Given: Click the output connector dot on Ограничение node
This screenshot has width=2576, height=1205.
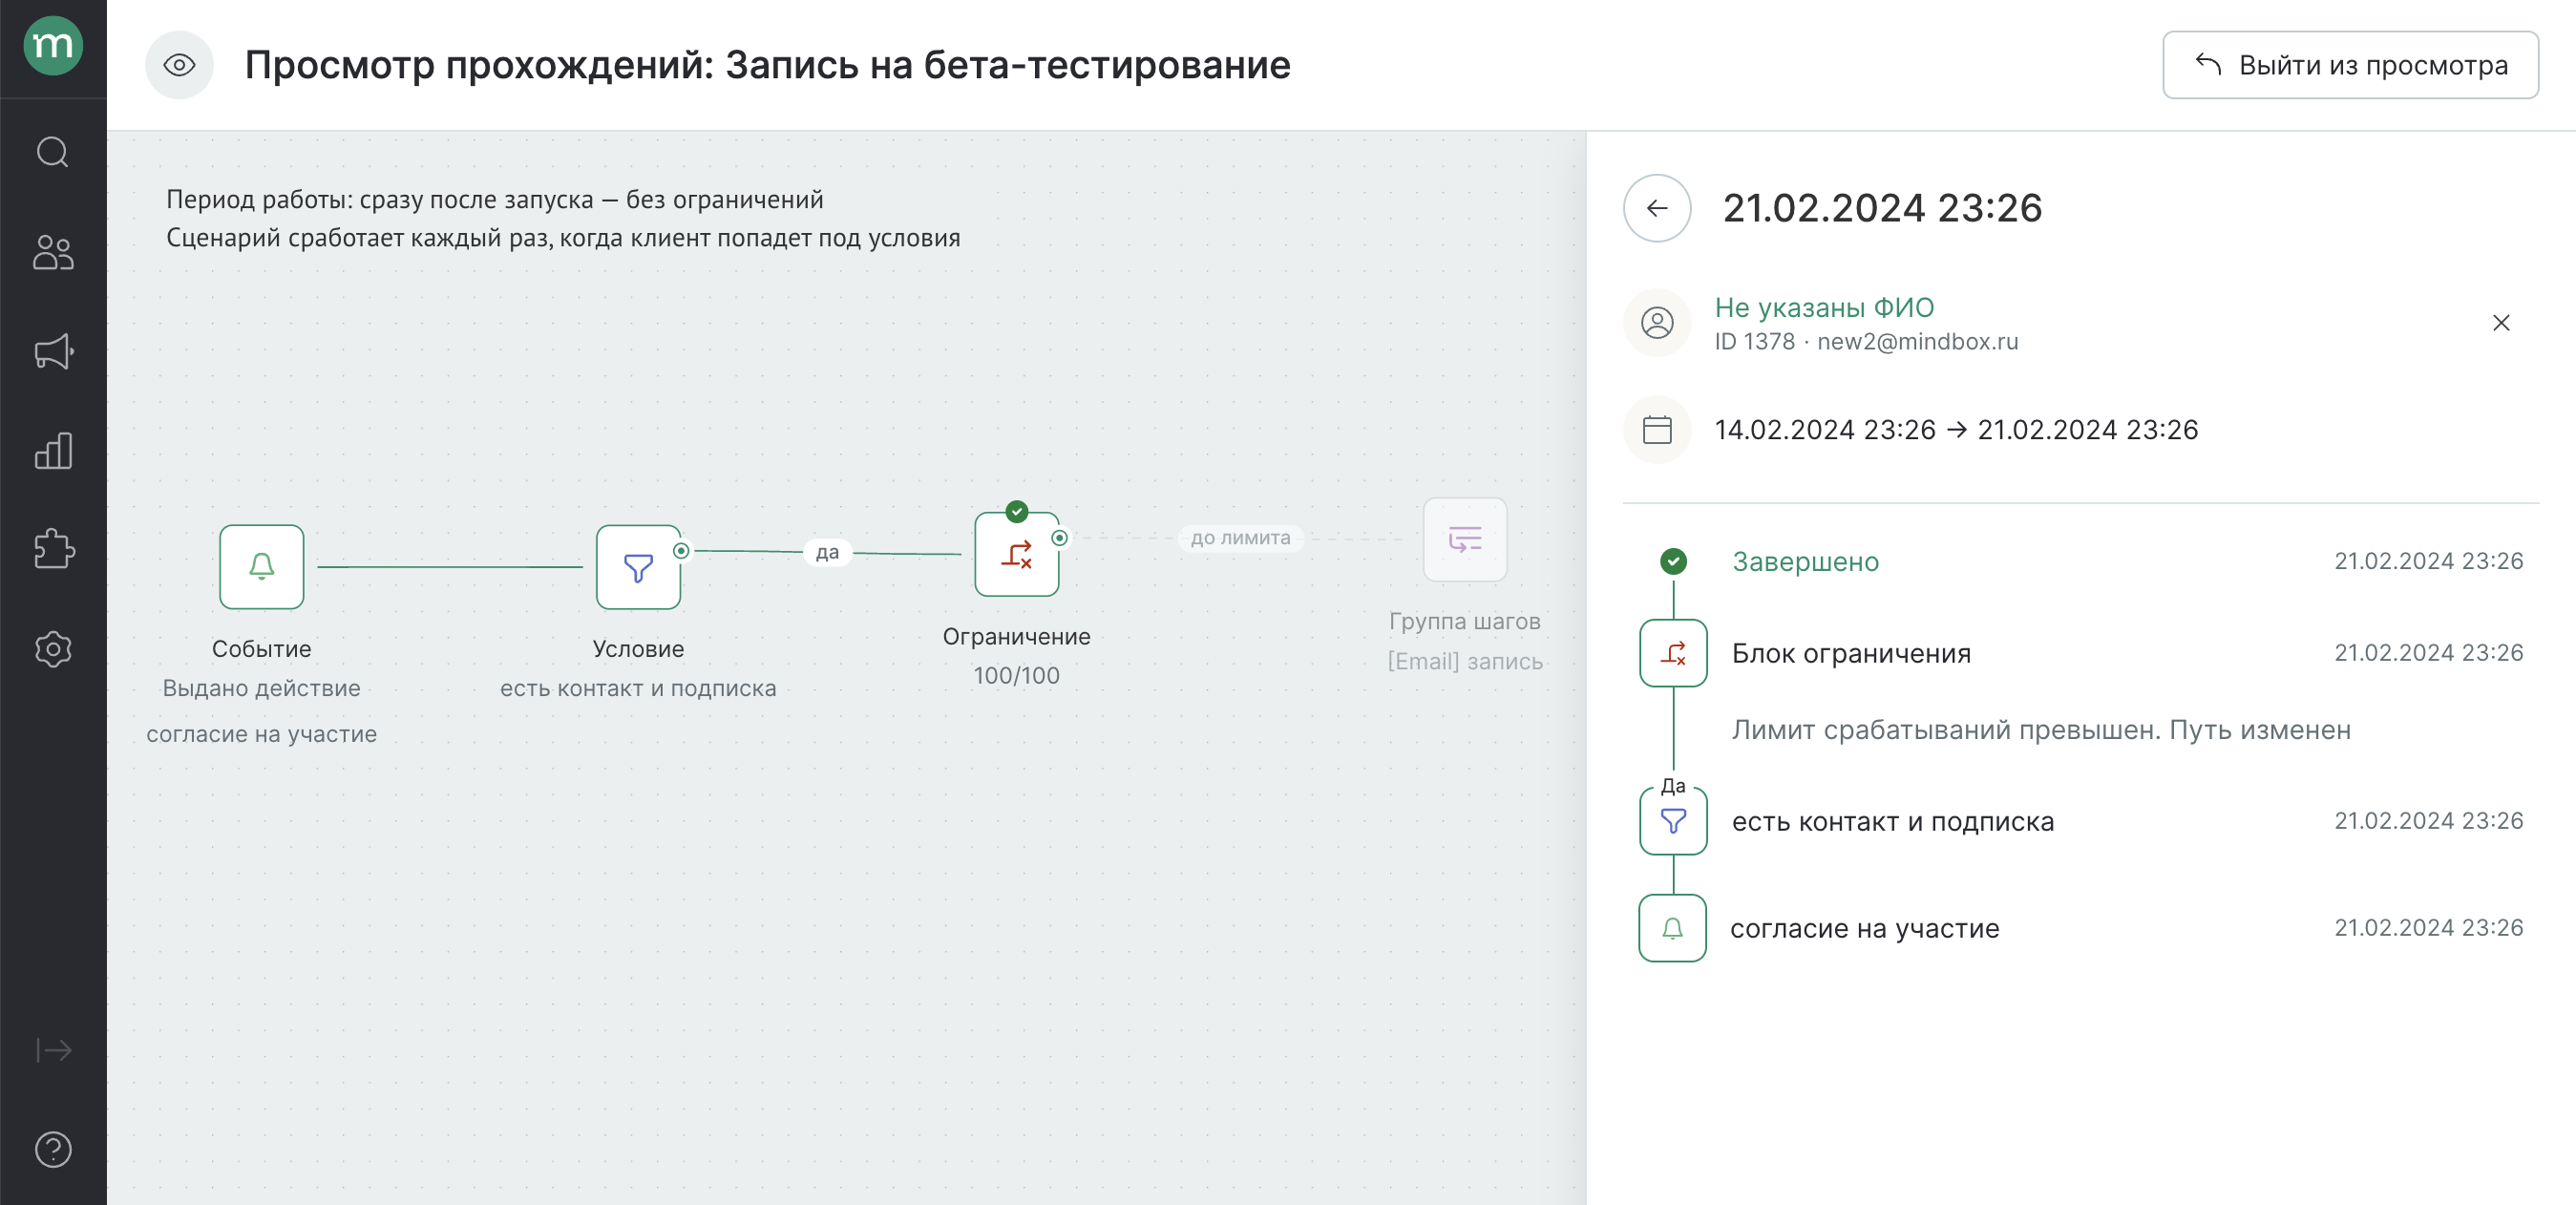Looking at the screenshot, I should click(1060, 538).
